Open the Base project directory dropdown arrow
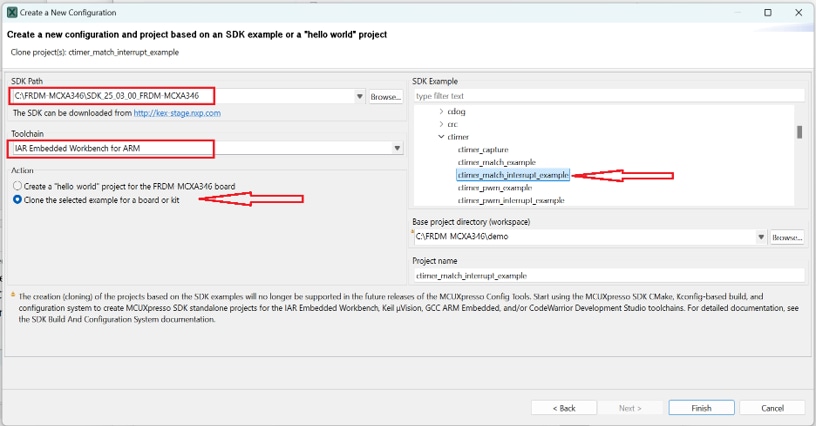 pyautogui.click(x=761, y=238)
